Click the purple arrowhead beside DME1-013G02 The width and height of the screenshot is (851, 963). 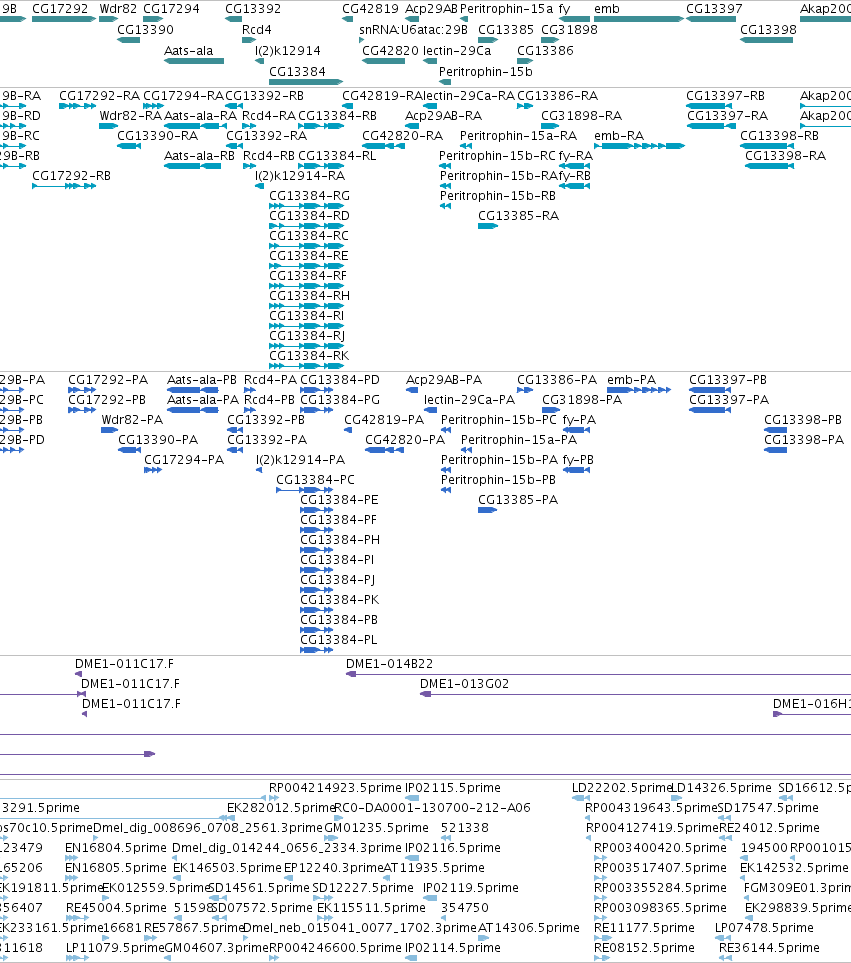pyautogui.click(x=426, y=694)
